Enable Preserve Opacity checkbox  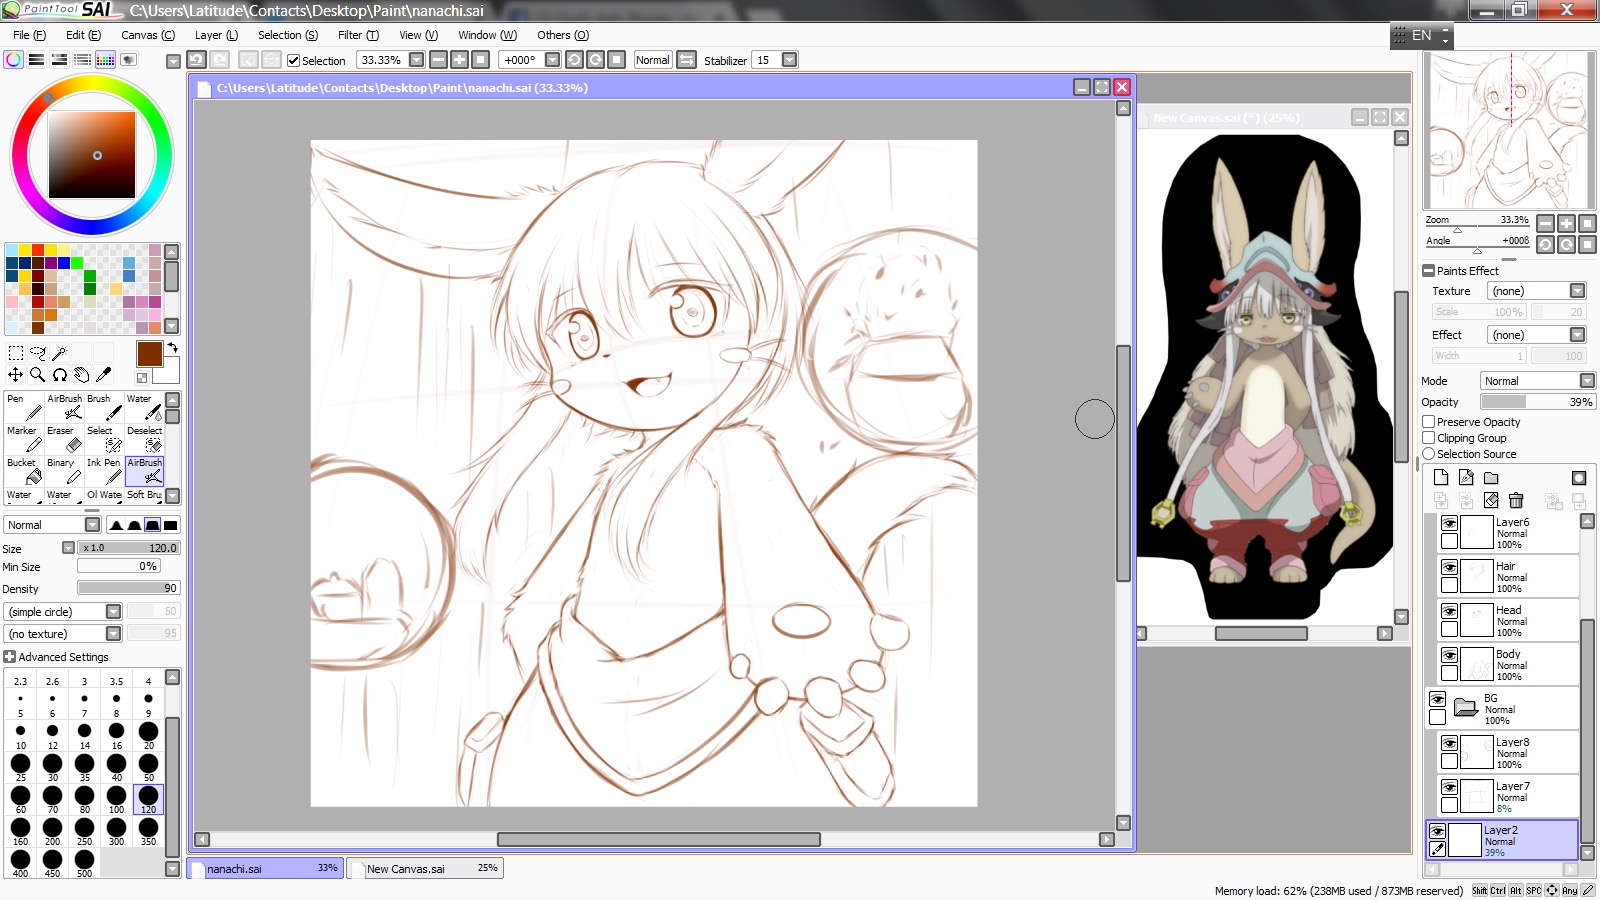pos(1429,422)
